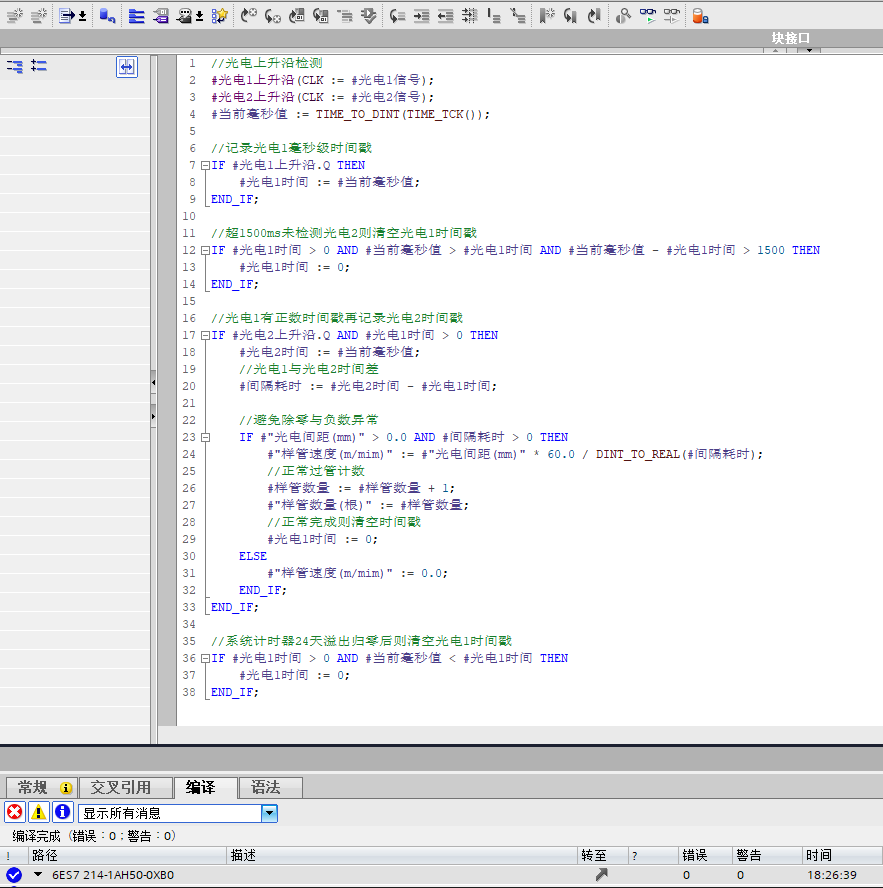
Task: Click the collapse all icon in left pane
Action: click(x=15, y=66)
